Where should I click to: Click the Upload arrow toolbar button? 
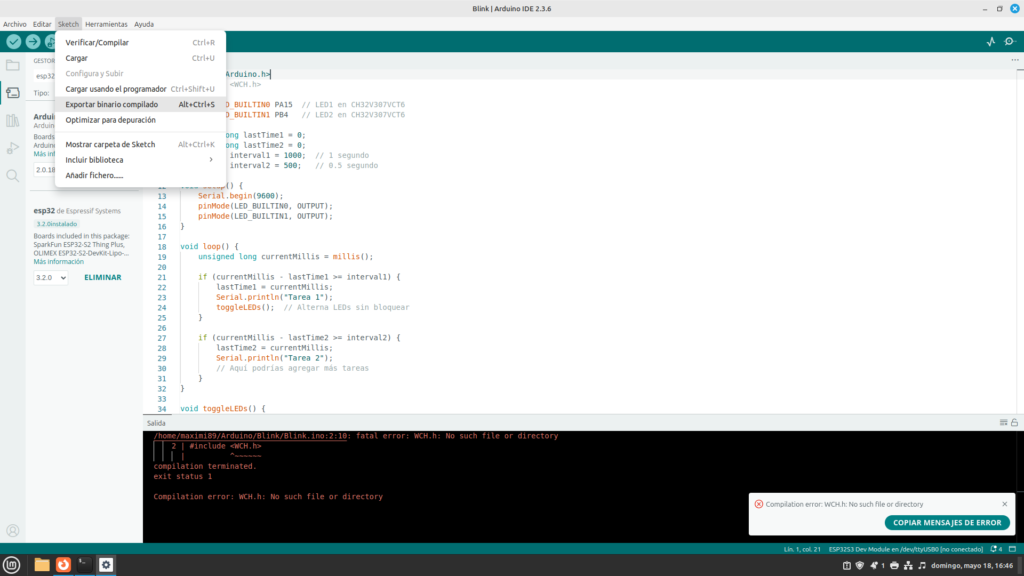pyautogui.click(x=33, y=42)
